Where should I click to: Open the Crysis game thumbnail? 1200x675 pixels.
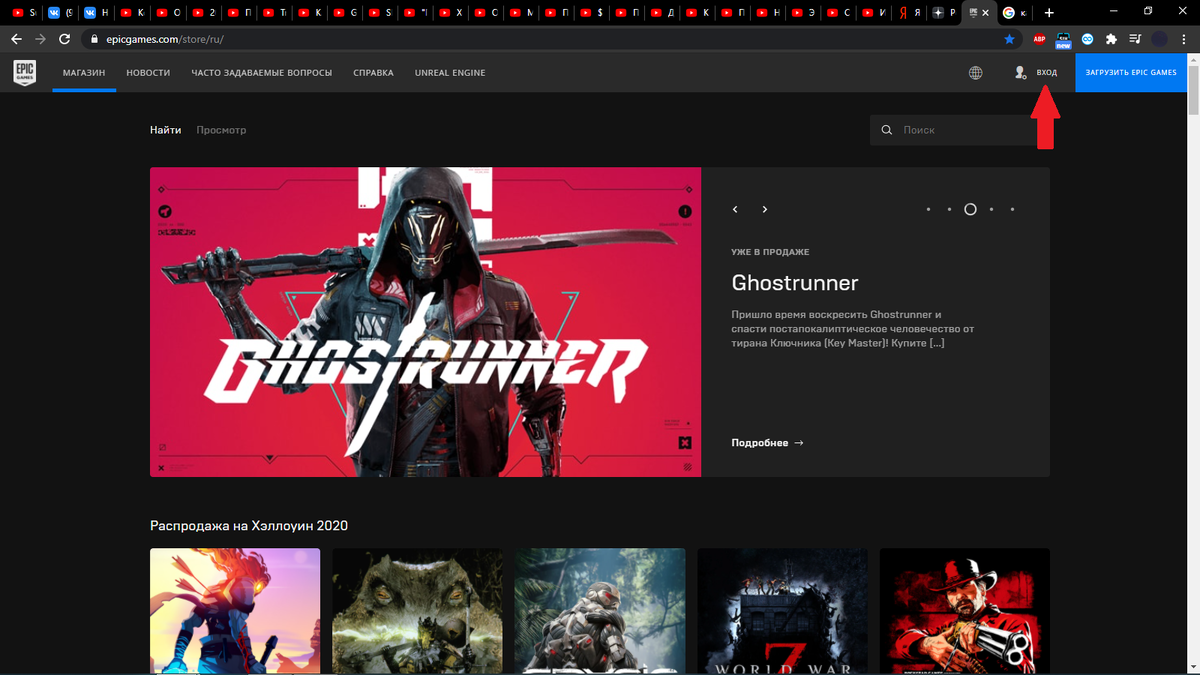(x=600, y=611)
